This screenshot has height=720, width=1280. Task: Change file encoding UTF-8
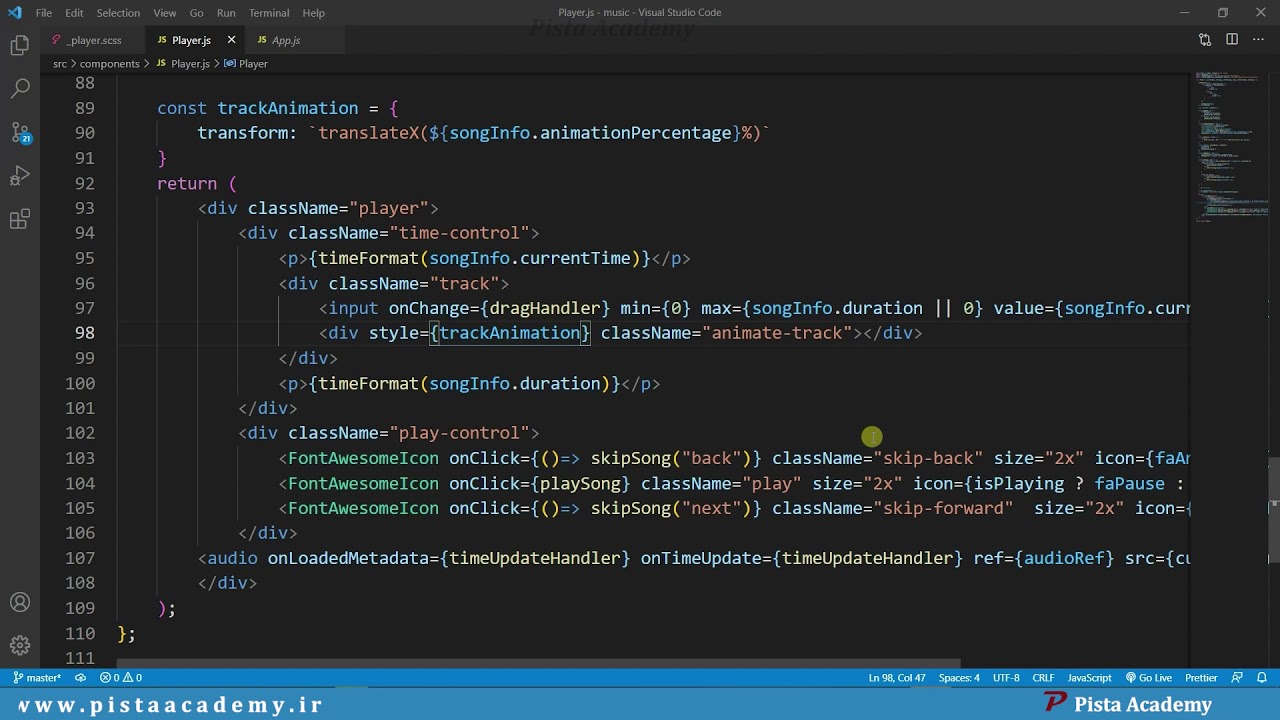pyautogui.click(x=1006, y=678)
